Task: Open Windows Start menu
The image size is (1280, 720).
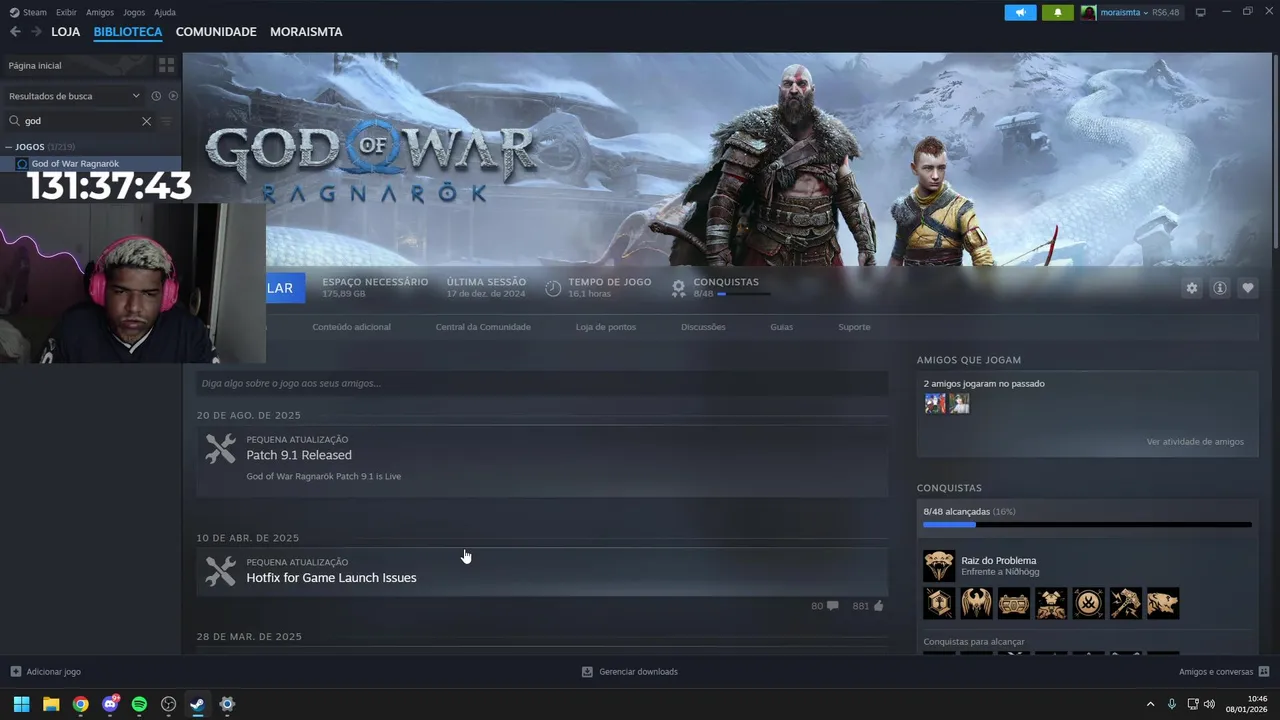Action: click(x=21, y=704)
